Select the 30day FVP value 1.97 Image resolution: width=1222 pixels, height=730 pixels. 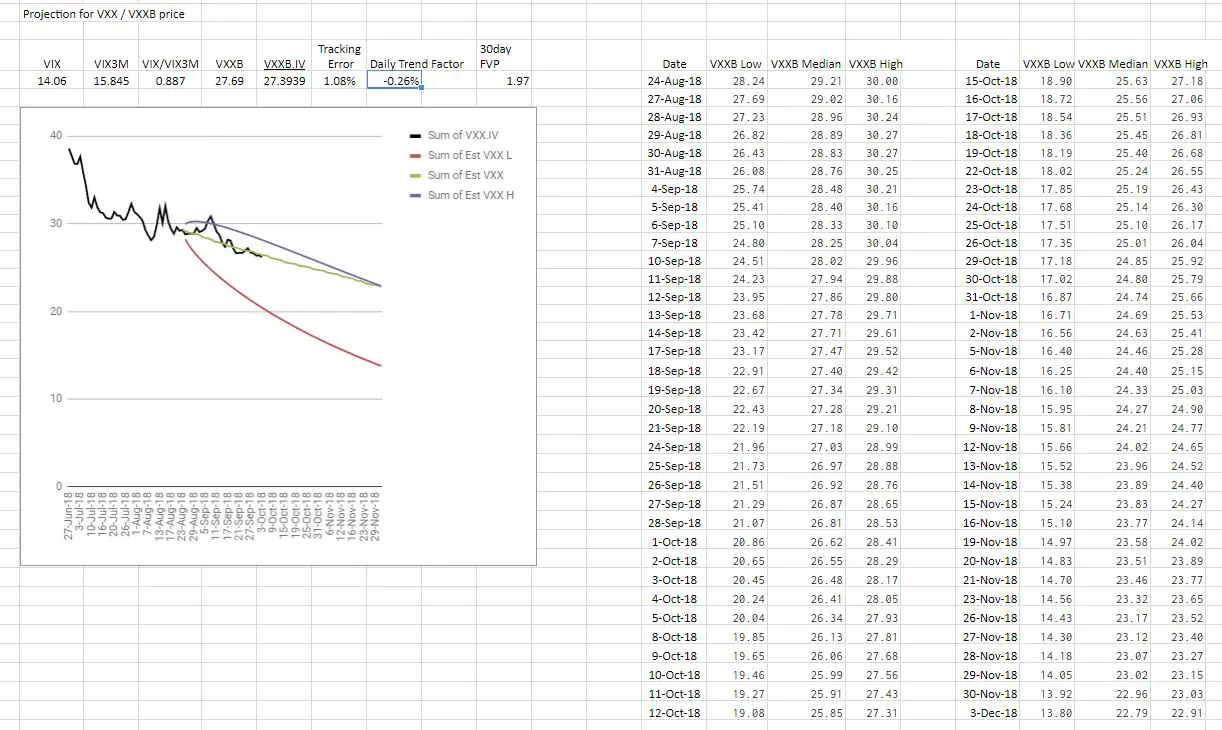coord(518,81)
